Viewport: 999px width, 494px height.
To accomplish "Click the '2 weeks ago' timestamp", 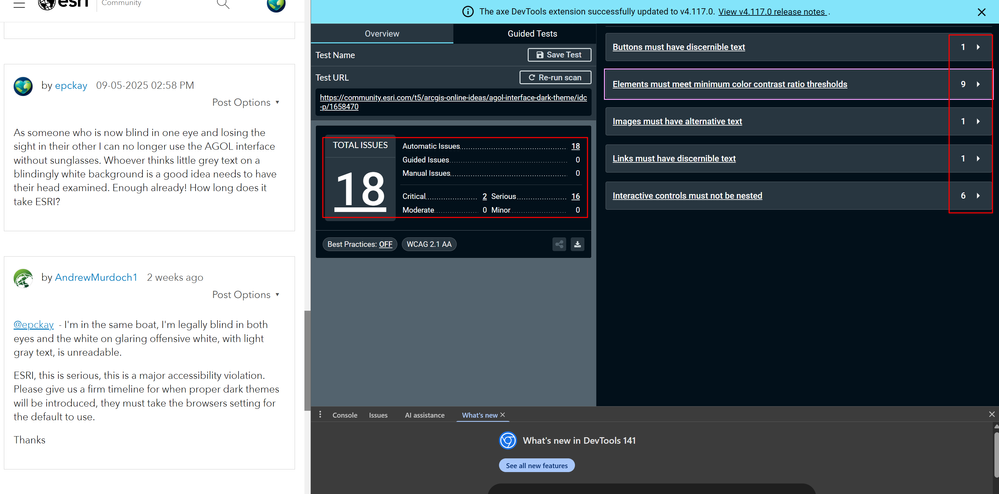I will coord(175,277).
